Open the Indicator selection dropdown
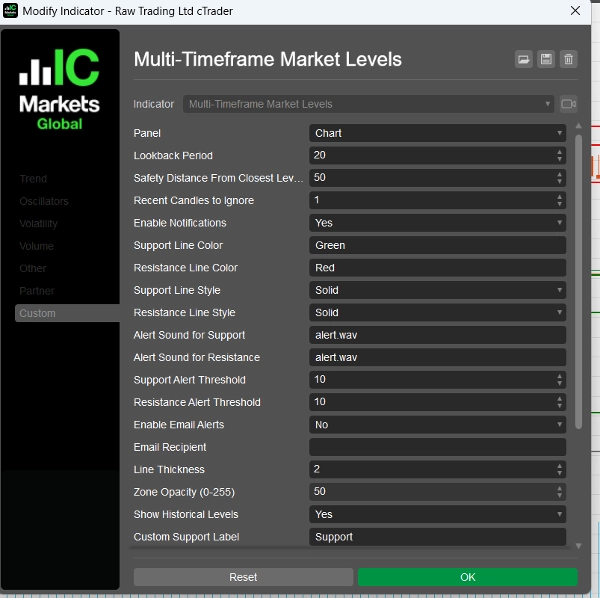Viewport: 600px width, 598px height. point(368,104)
